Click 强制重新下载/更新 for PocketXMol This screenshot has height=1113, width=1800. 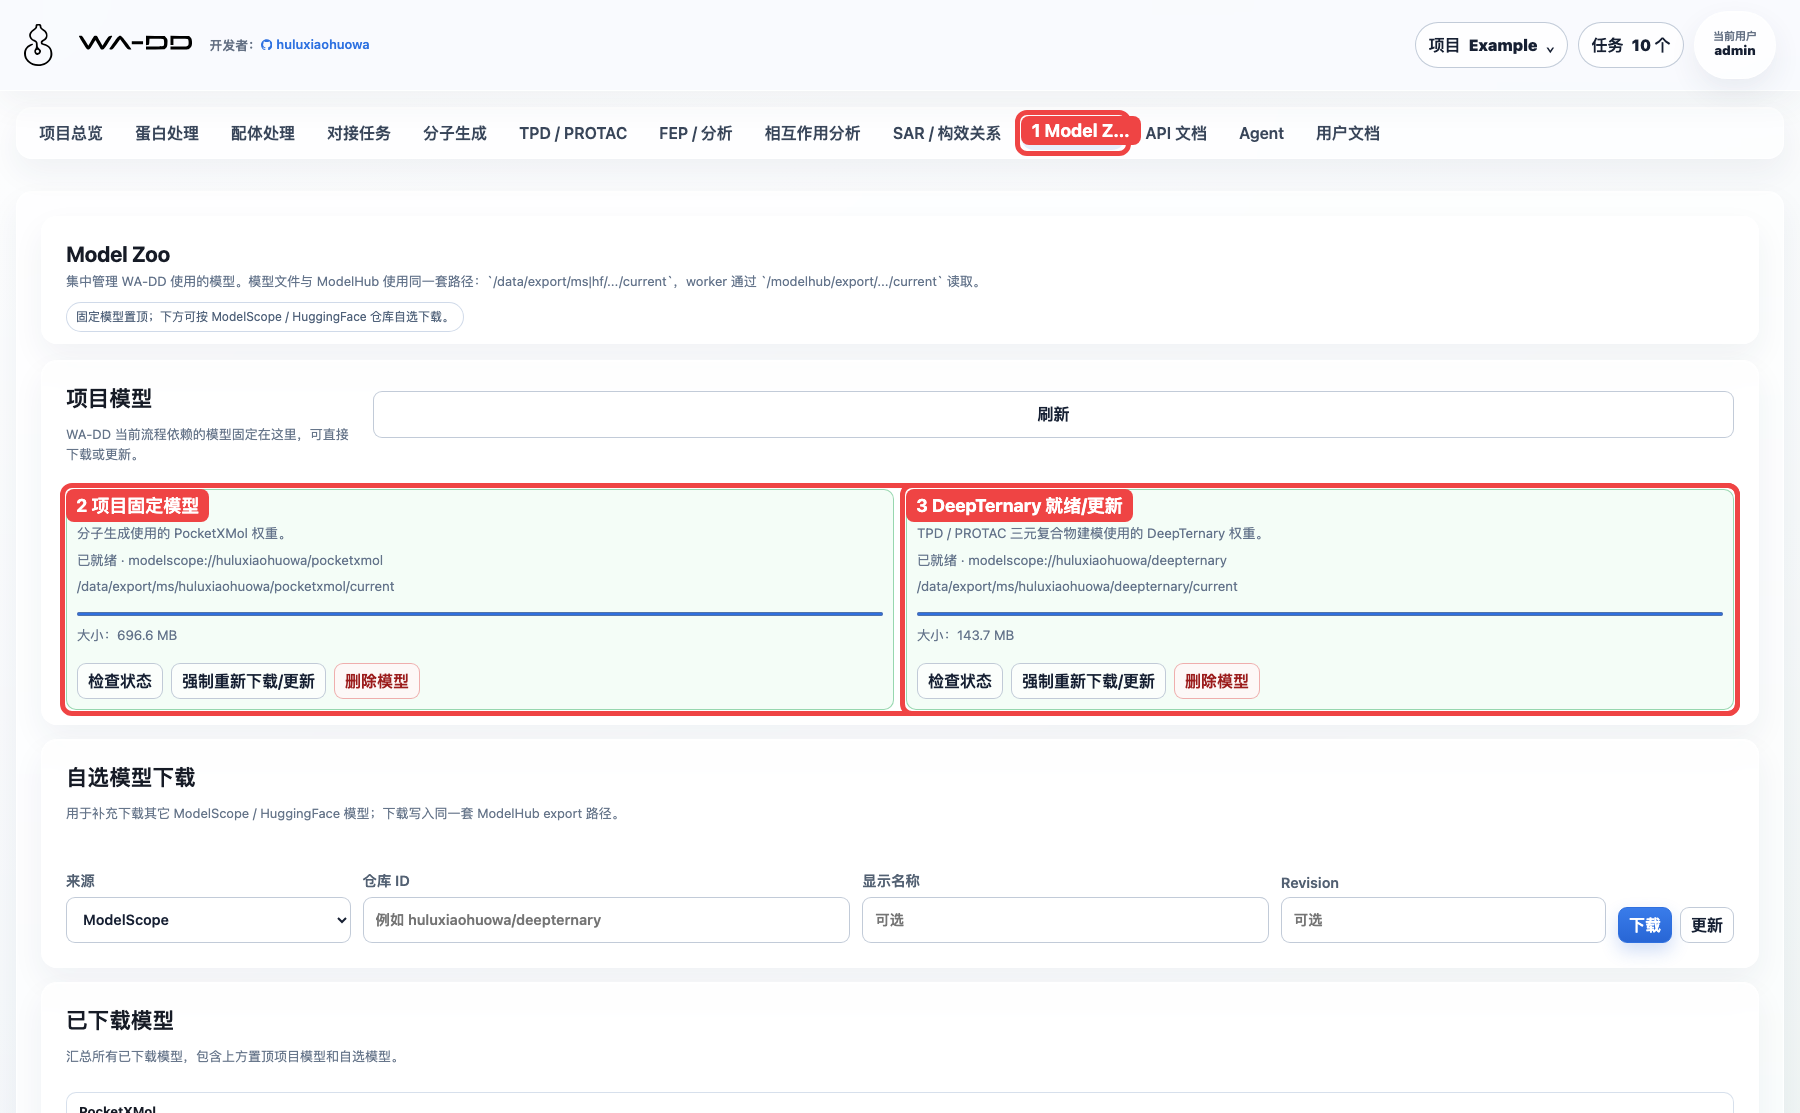[x=248, y=681]
